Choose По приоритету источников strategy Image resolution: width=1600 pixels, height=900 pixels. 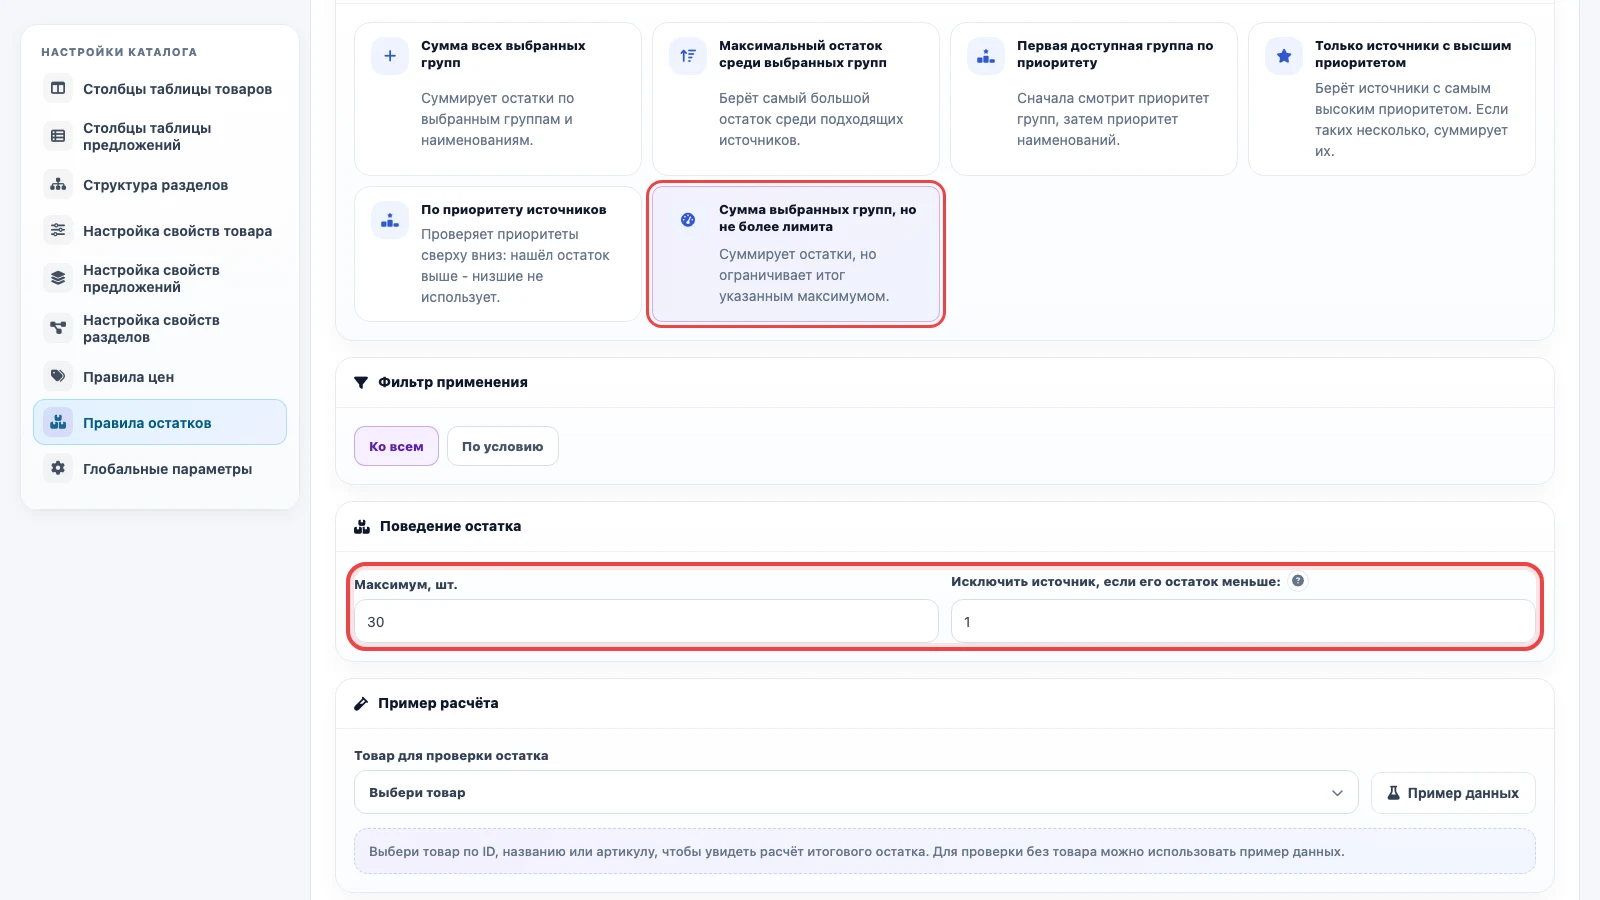click(x=498, y=254)
